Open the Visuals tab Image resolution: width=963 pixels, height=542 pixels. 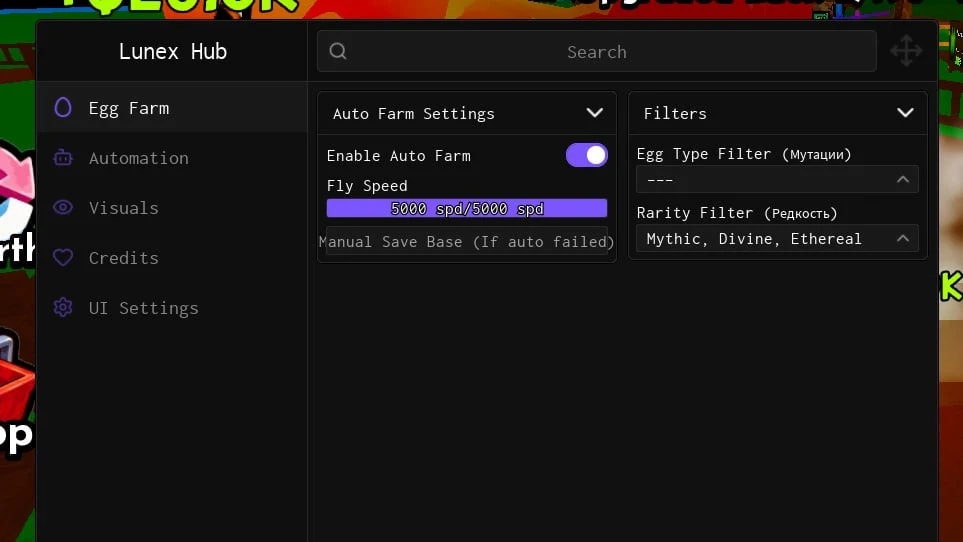(172, 207)
